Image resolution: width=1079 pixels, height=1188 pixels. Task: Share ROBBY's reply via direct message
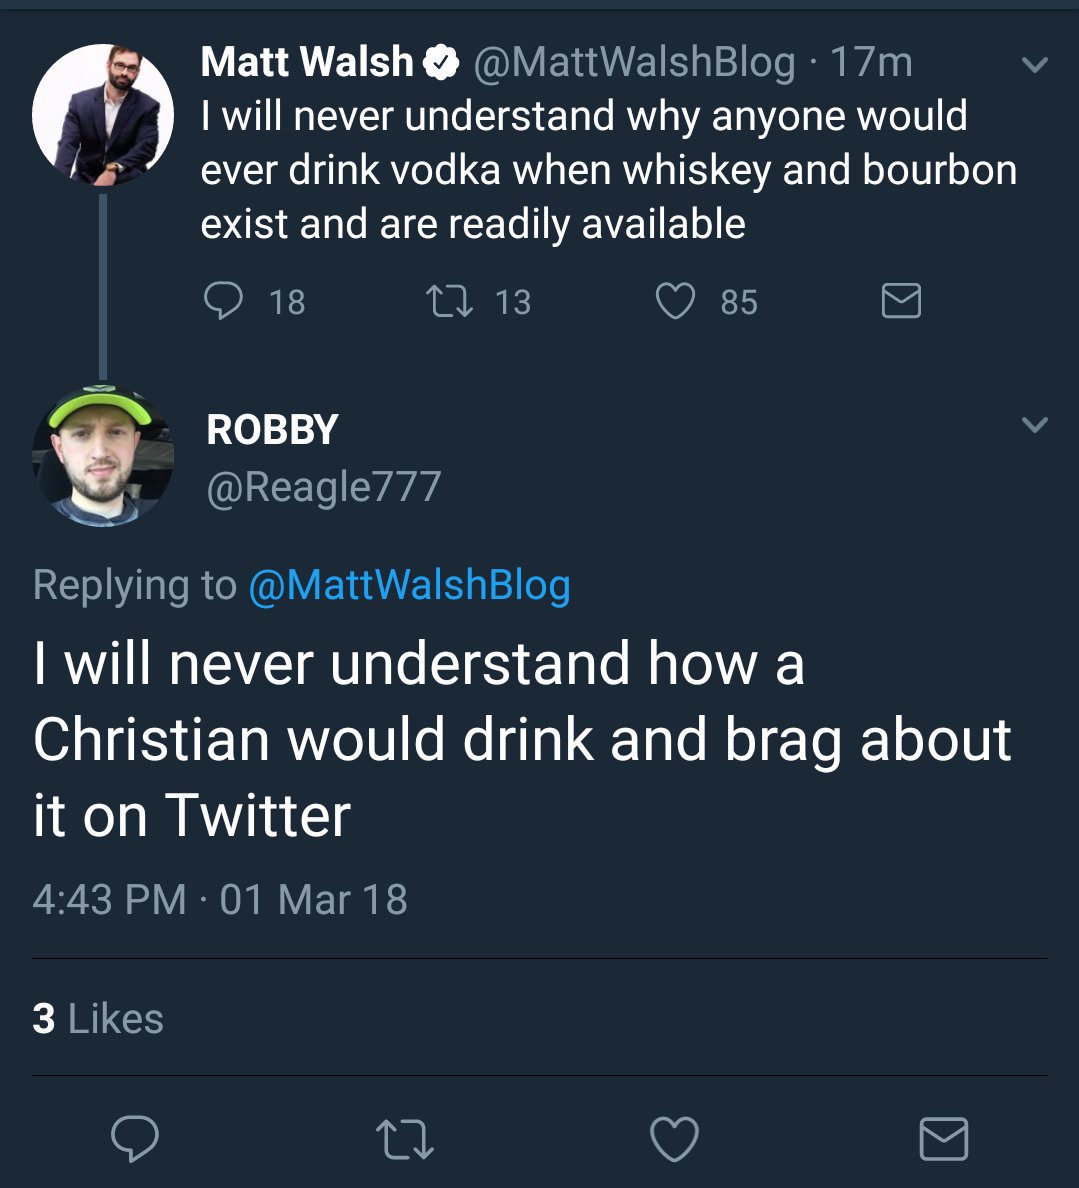click(x=943, y=1139)
